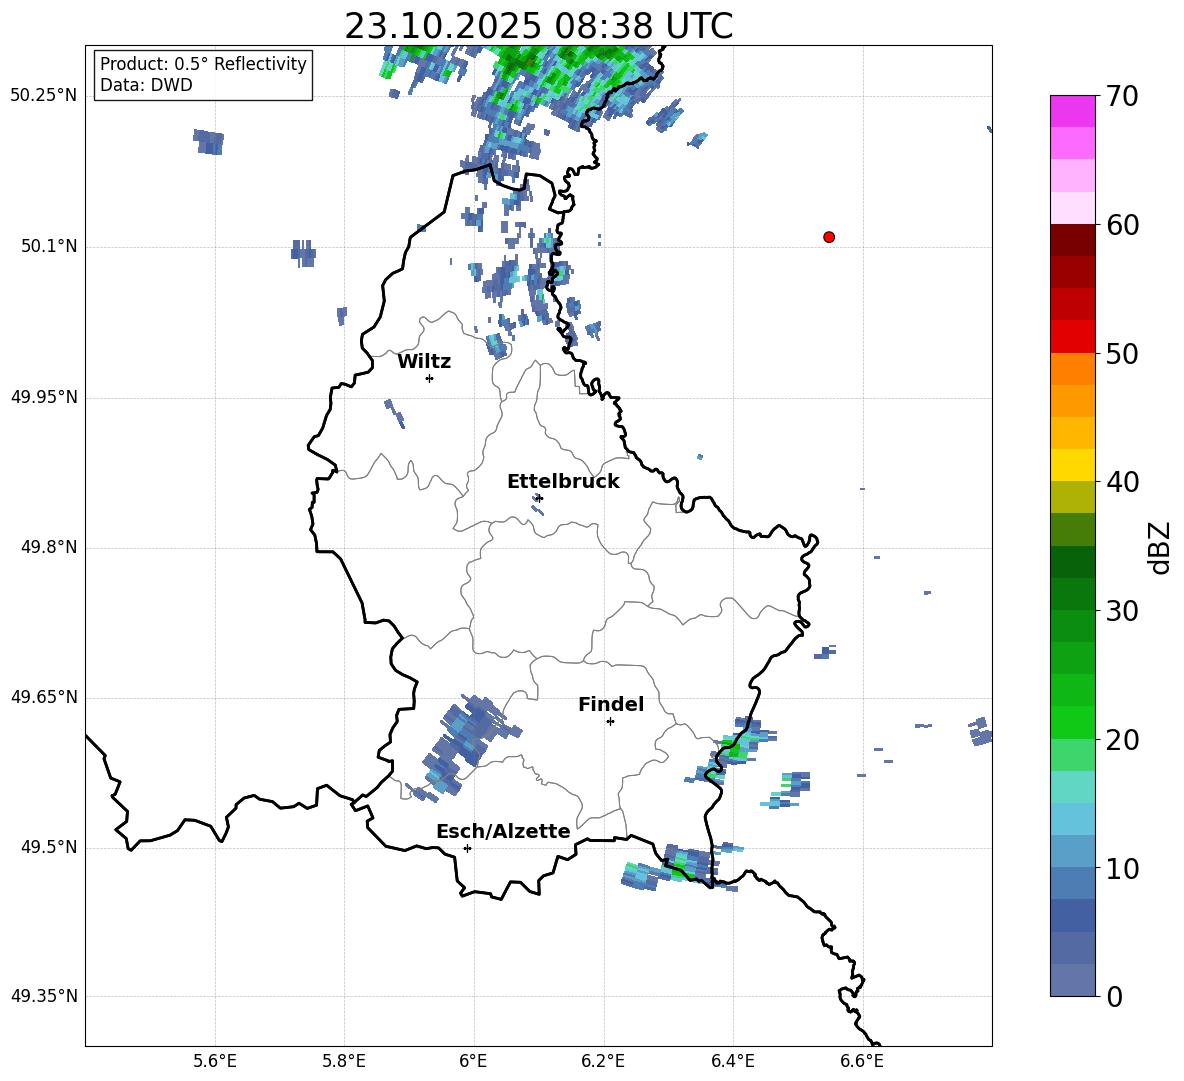Click the Wiltz station cross marker
The image size is (1184, 1081).
point(429,378)
